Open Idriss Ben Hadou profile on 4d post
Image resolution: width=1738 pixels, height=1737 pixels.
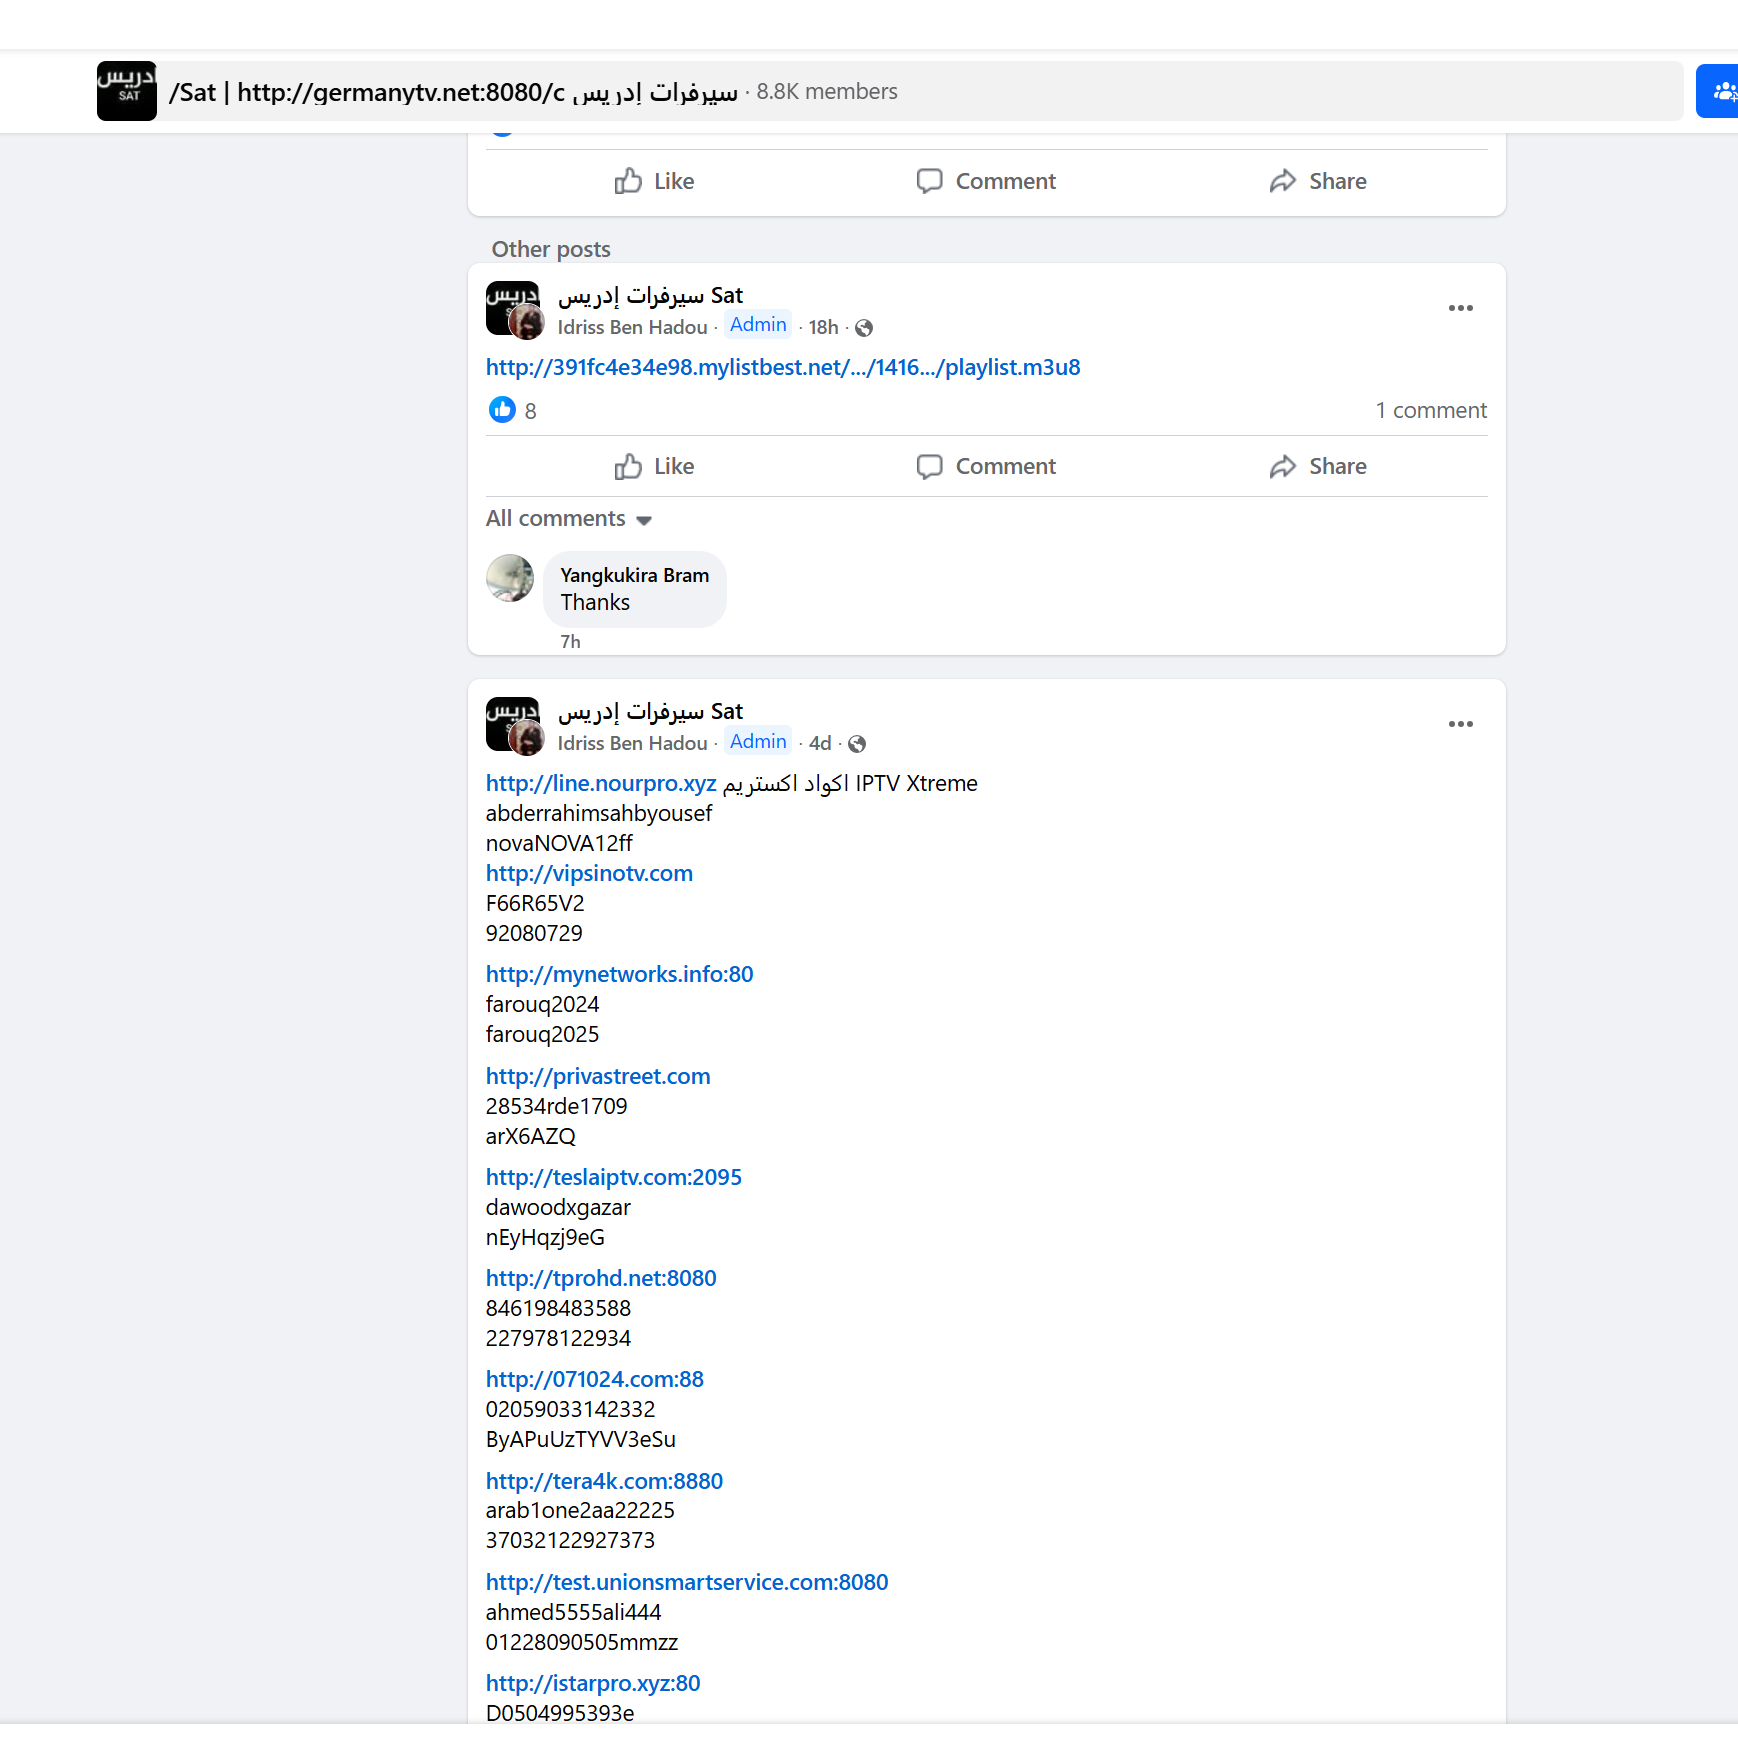(632, 743)
